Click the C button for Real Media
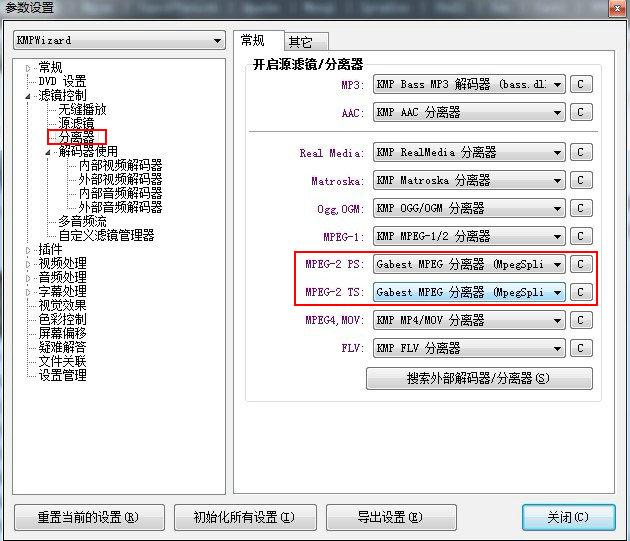This screenshot has height=541, width=630. pyautogui.click(x=581, y=152)
